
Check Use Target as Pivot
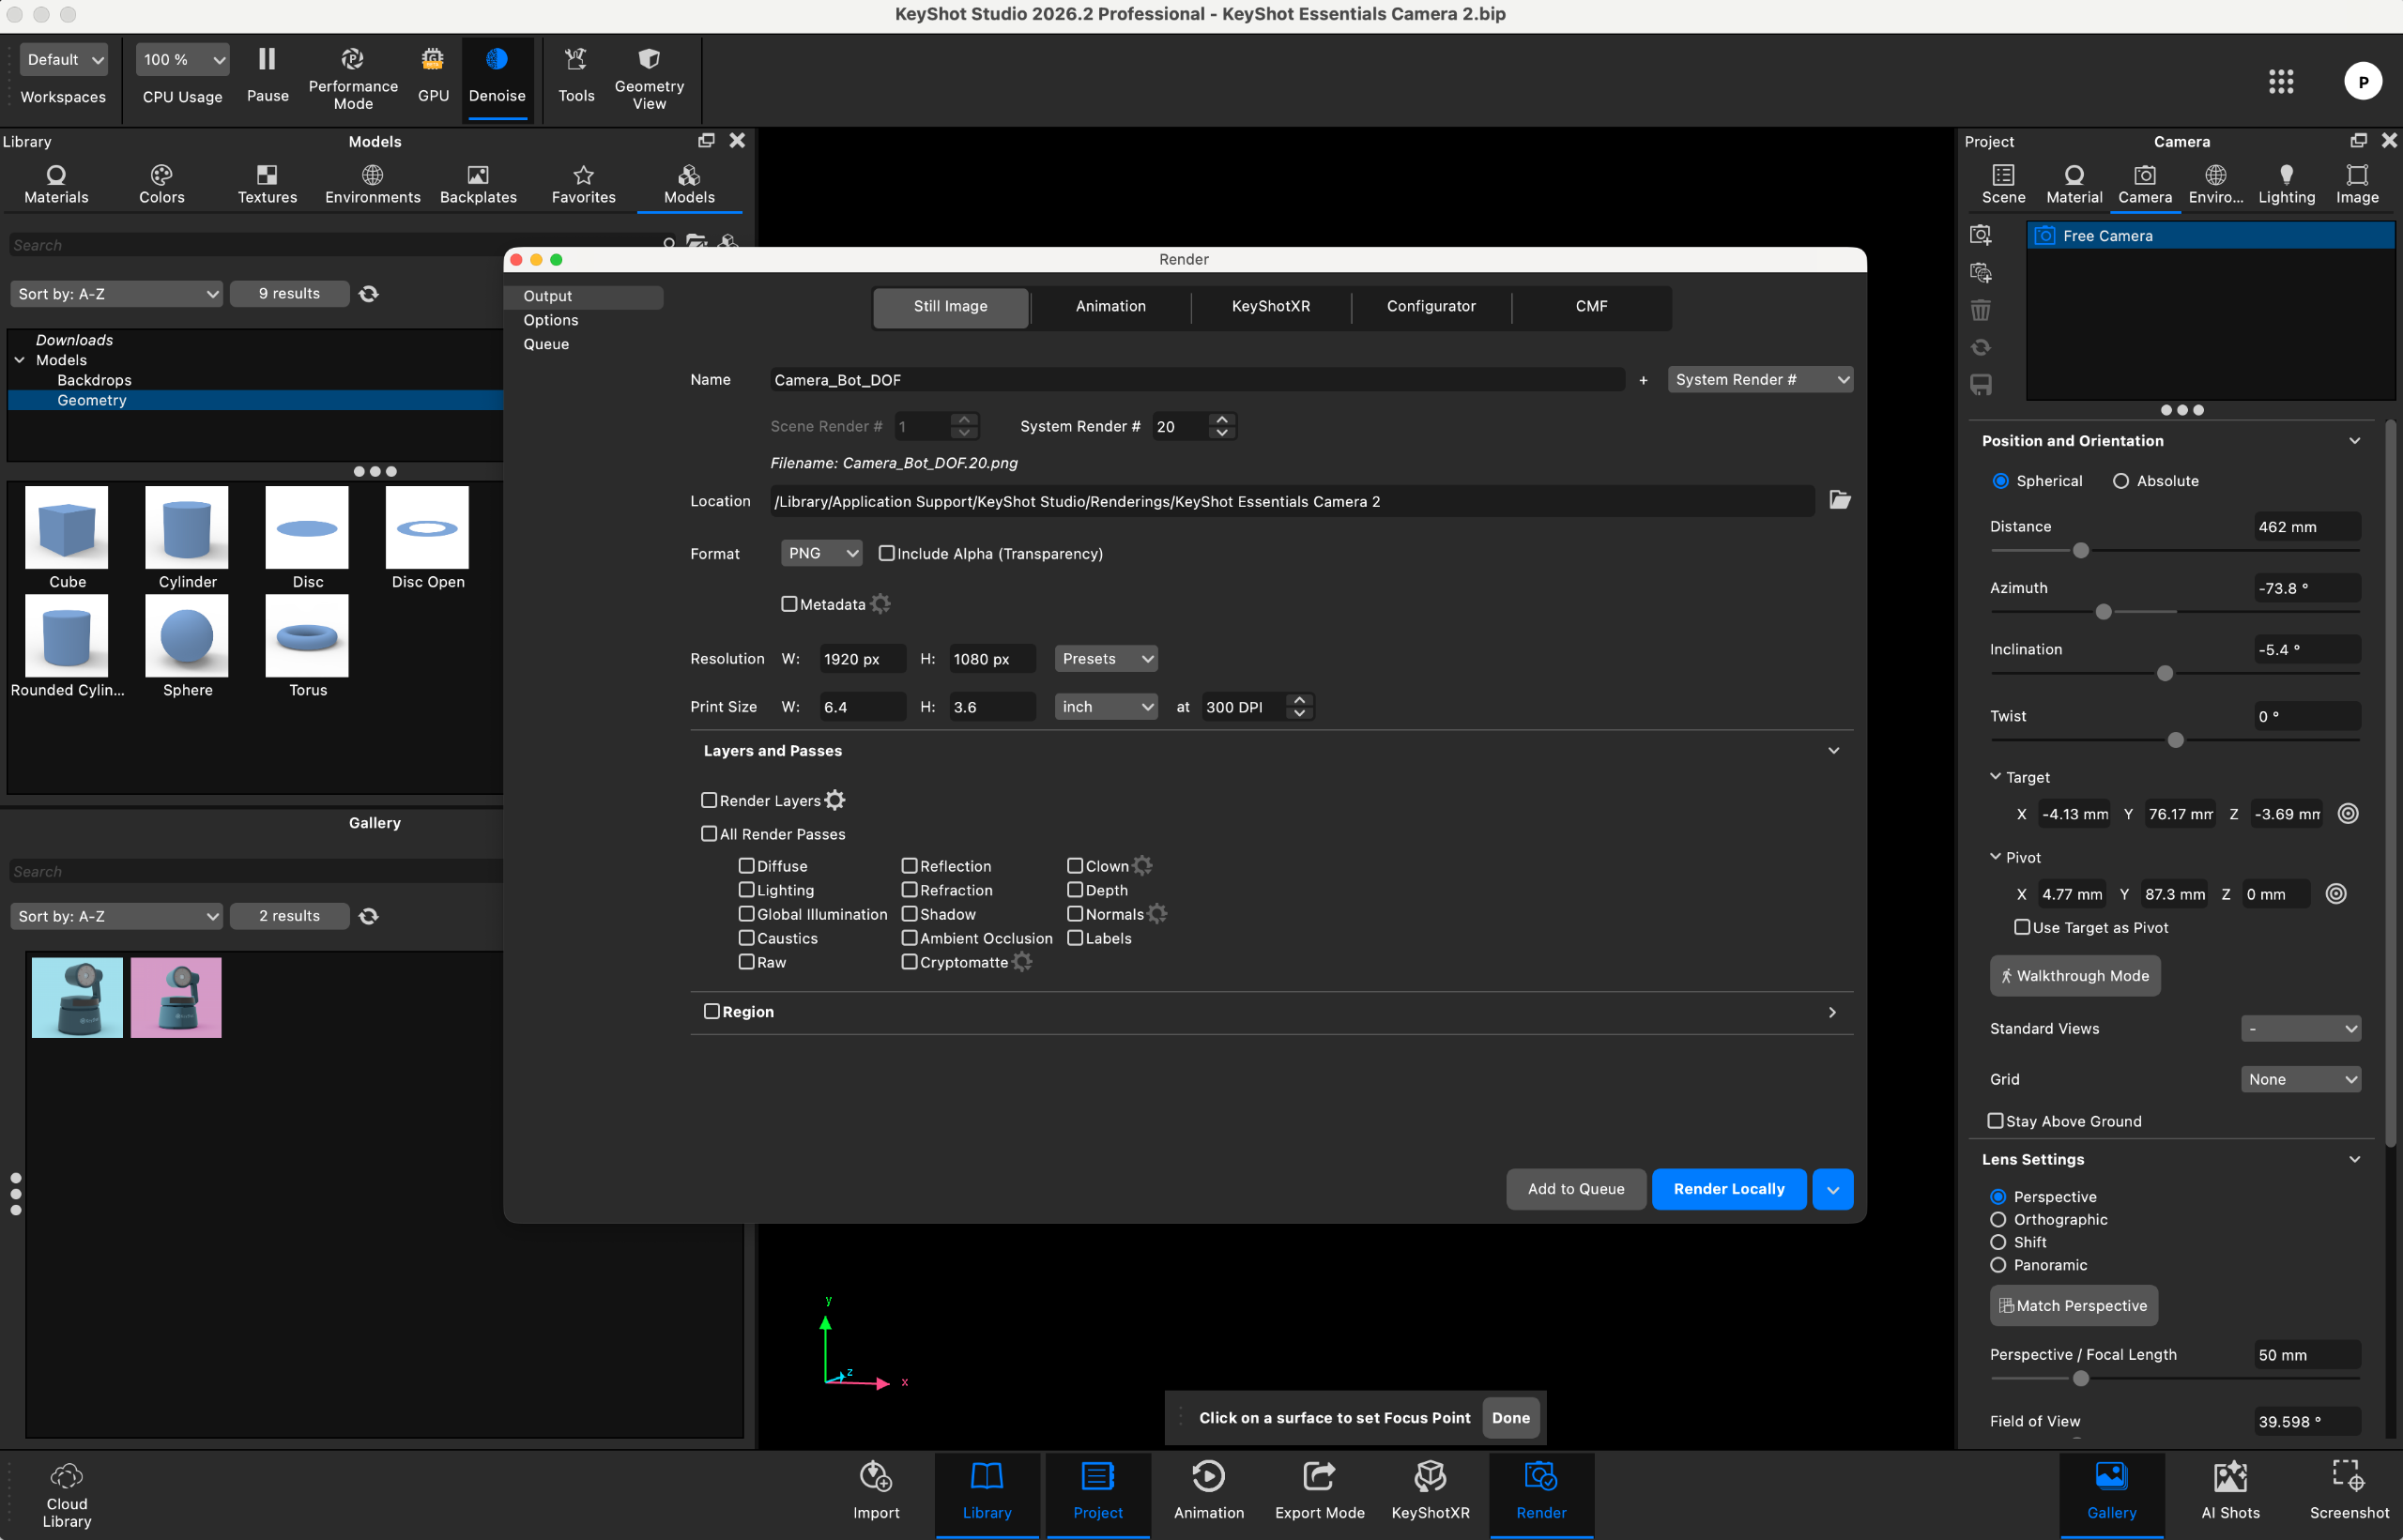tap(2022, 927)
